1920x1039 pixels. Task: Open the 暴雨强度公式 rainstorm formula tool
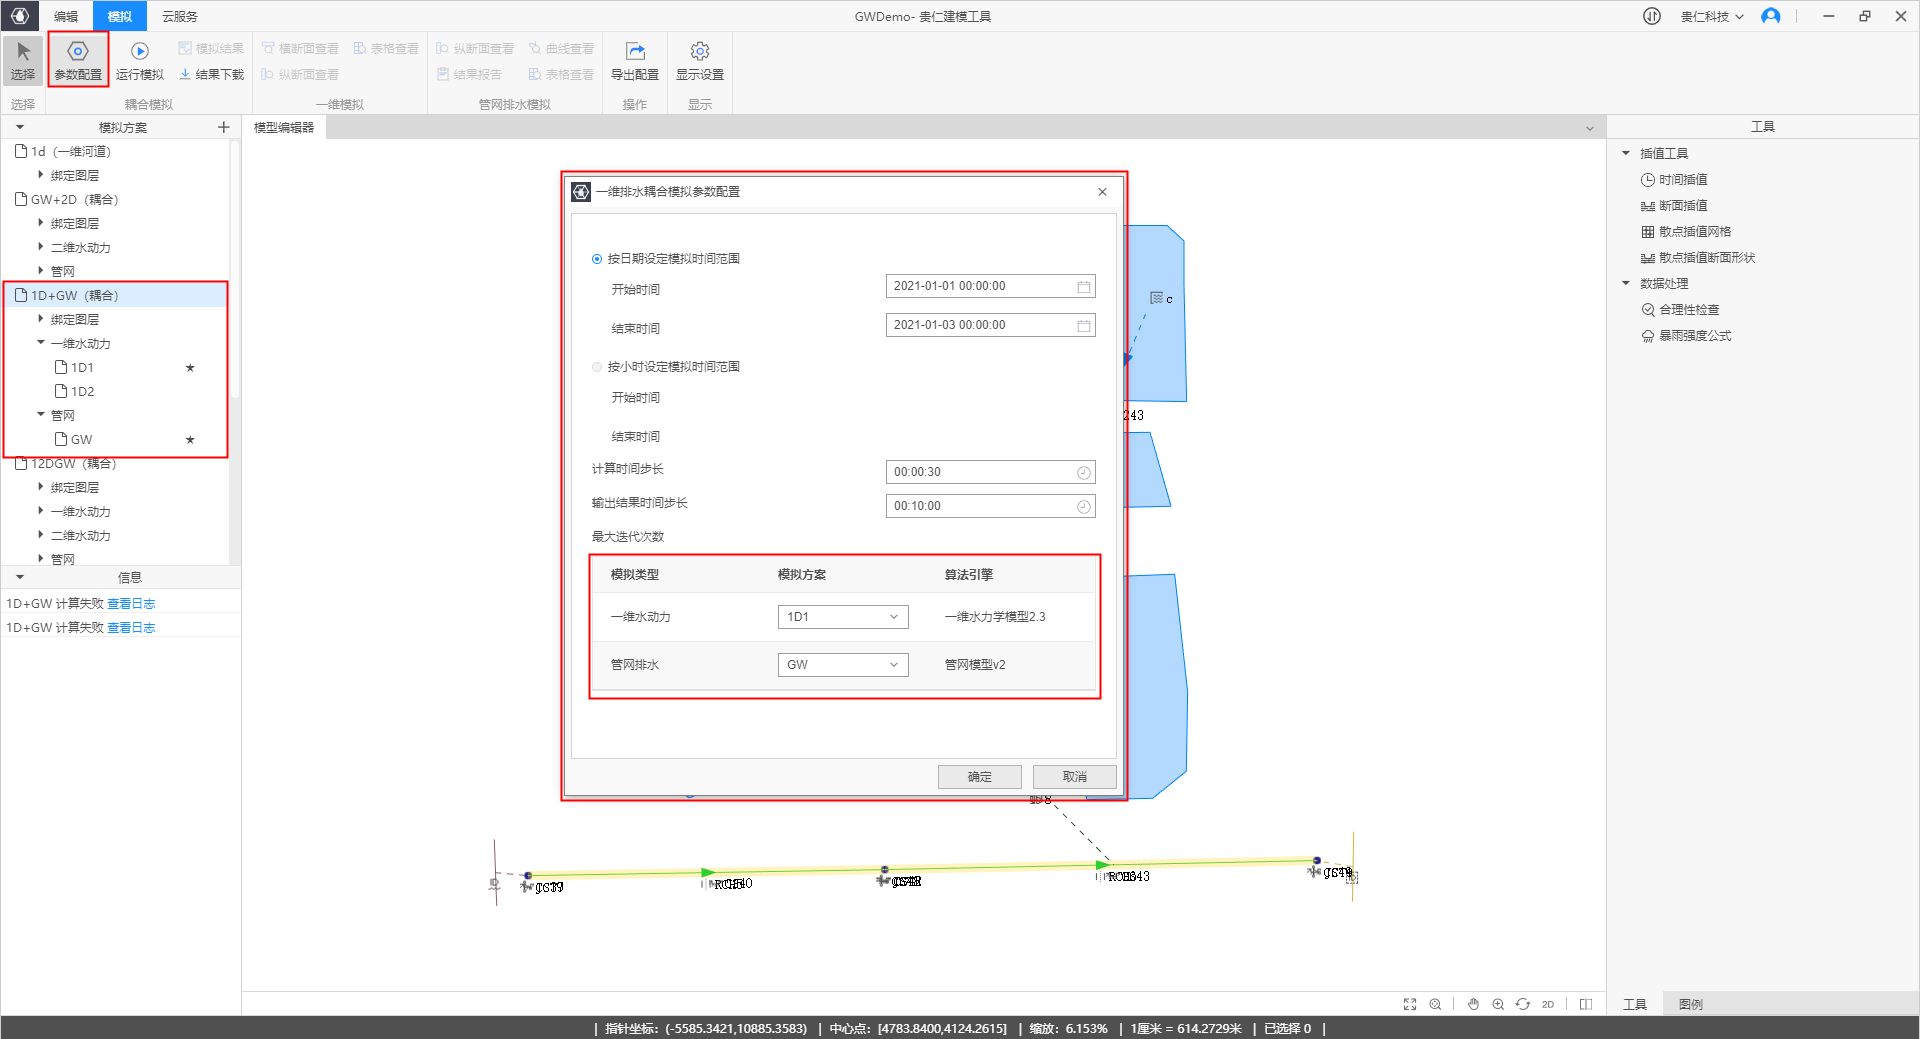1694,336
